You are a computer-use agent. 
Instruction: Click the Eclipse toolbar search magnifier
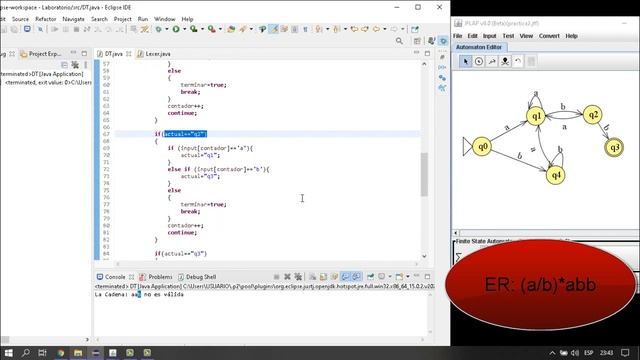(x=399, y=41)
